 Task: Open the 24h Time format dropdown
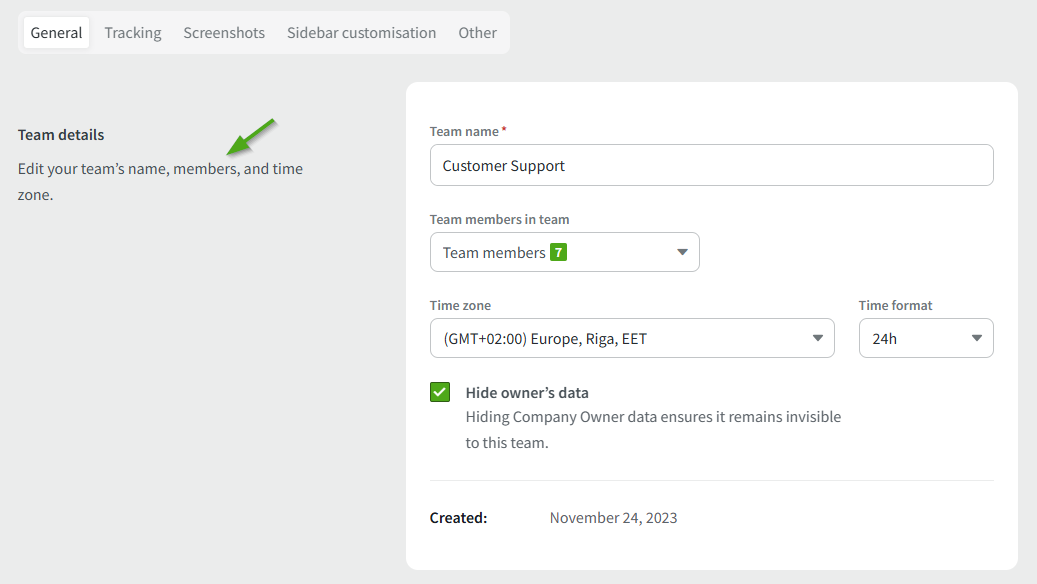[x=925, y=339]
